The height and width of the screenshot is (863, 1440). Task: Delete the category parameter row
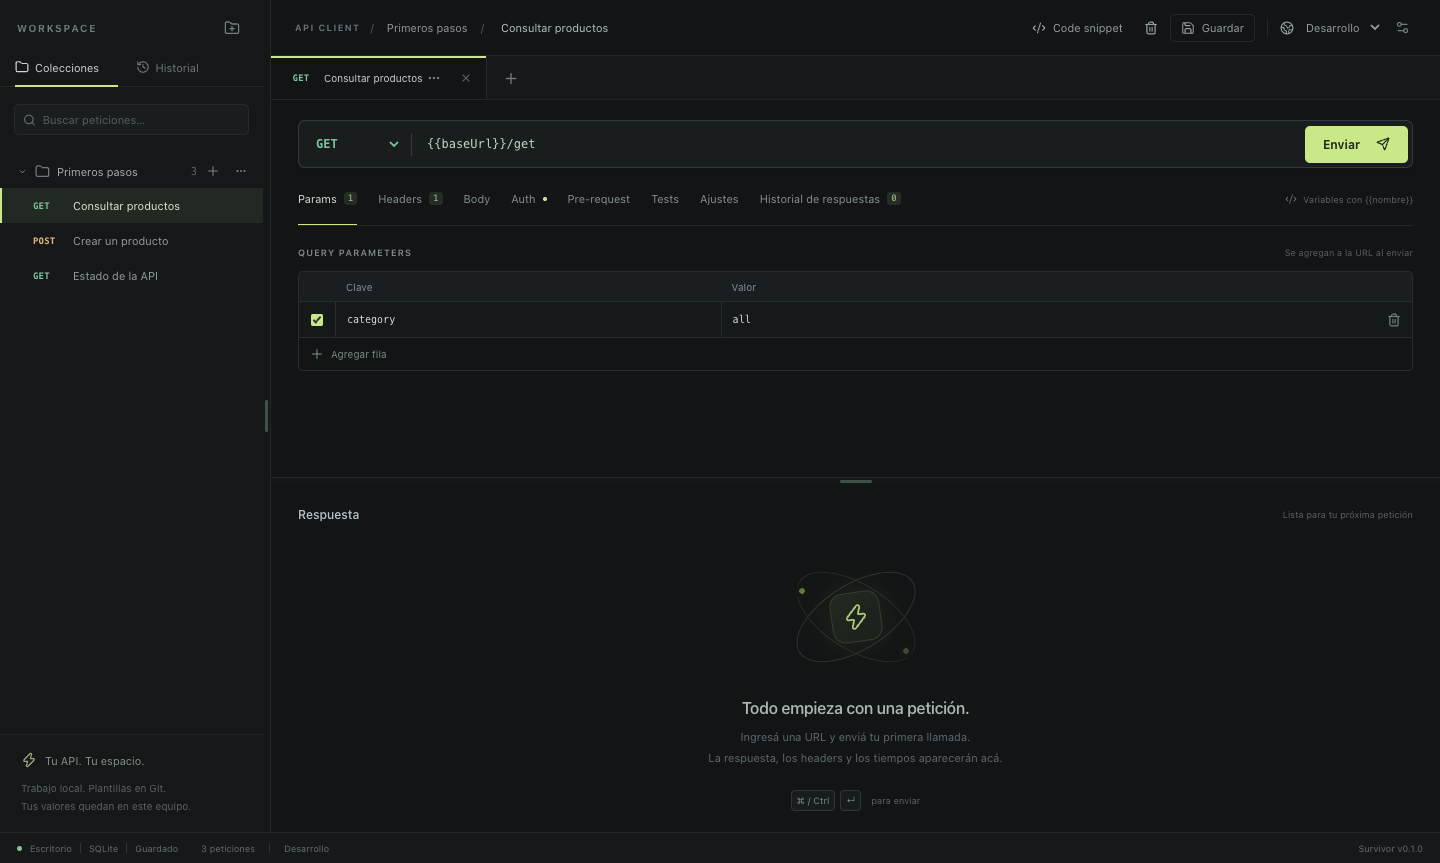[1394, 320]
